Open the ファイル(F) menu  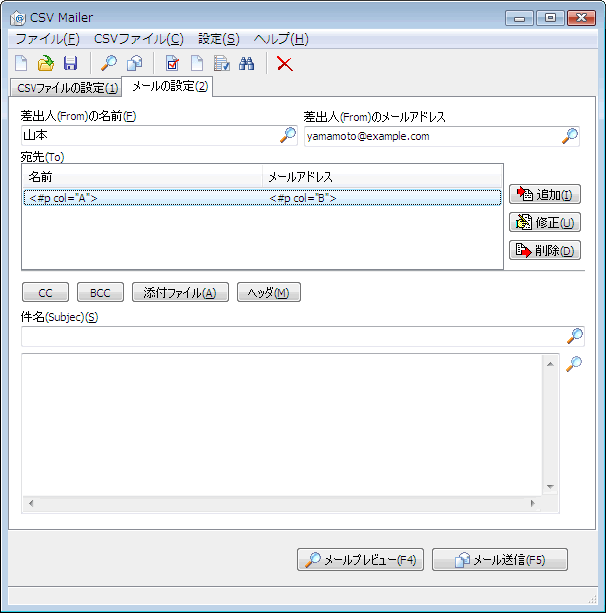[x=46, y=39]
